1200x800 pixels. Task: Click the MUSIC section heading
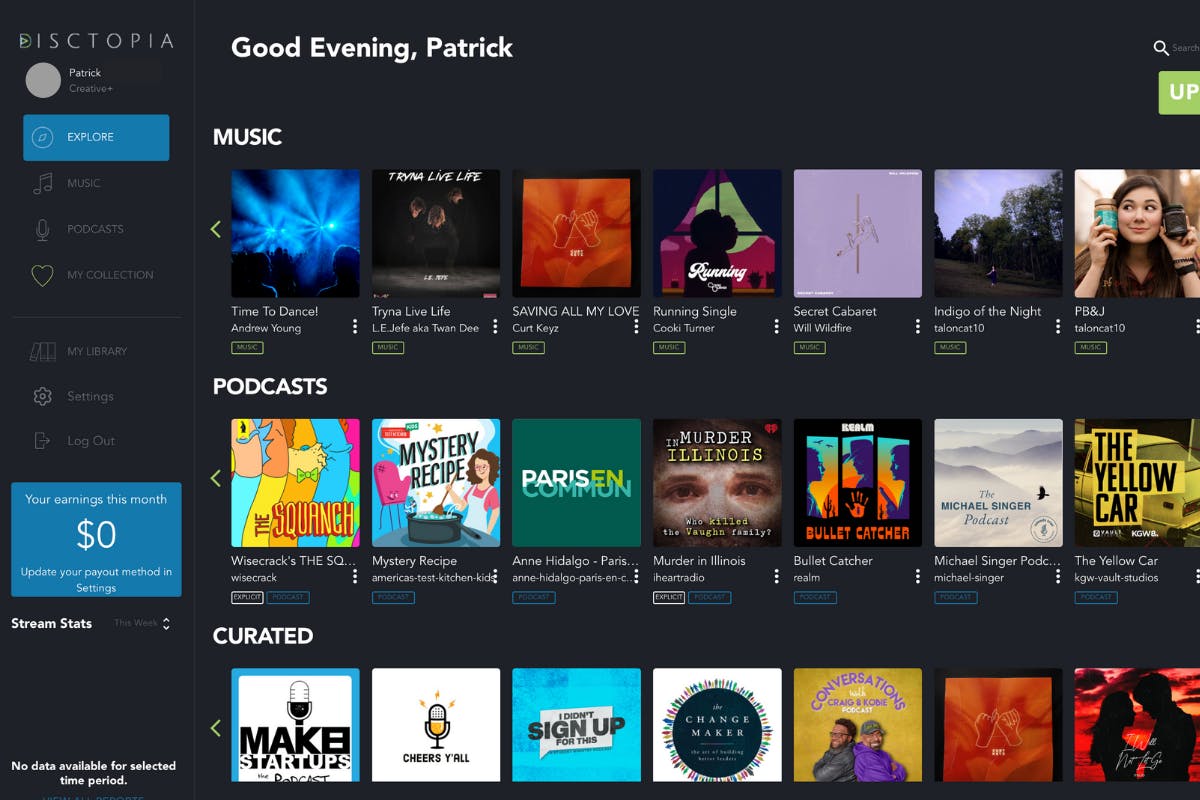(x=247, y=137)
